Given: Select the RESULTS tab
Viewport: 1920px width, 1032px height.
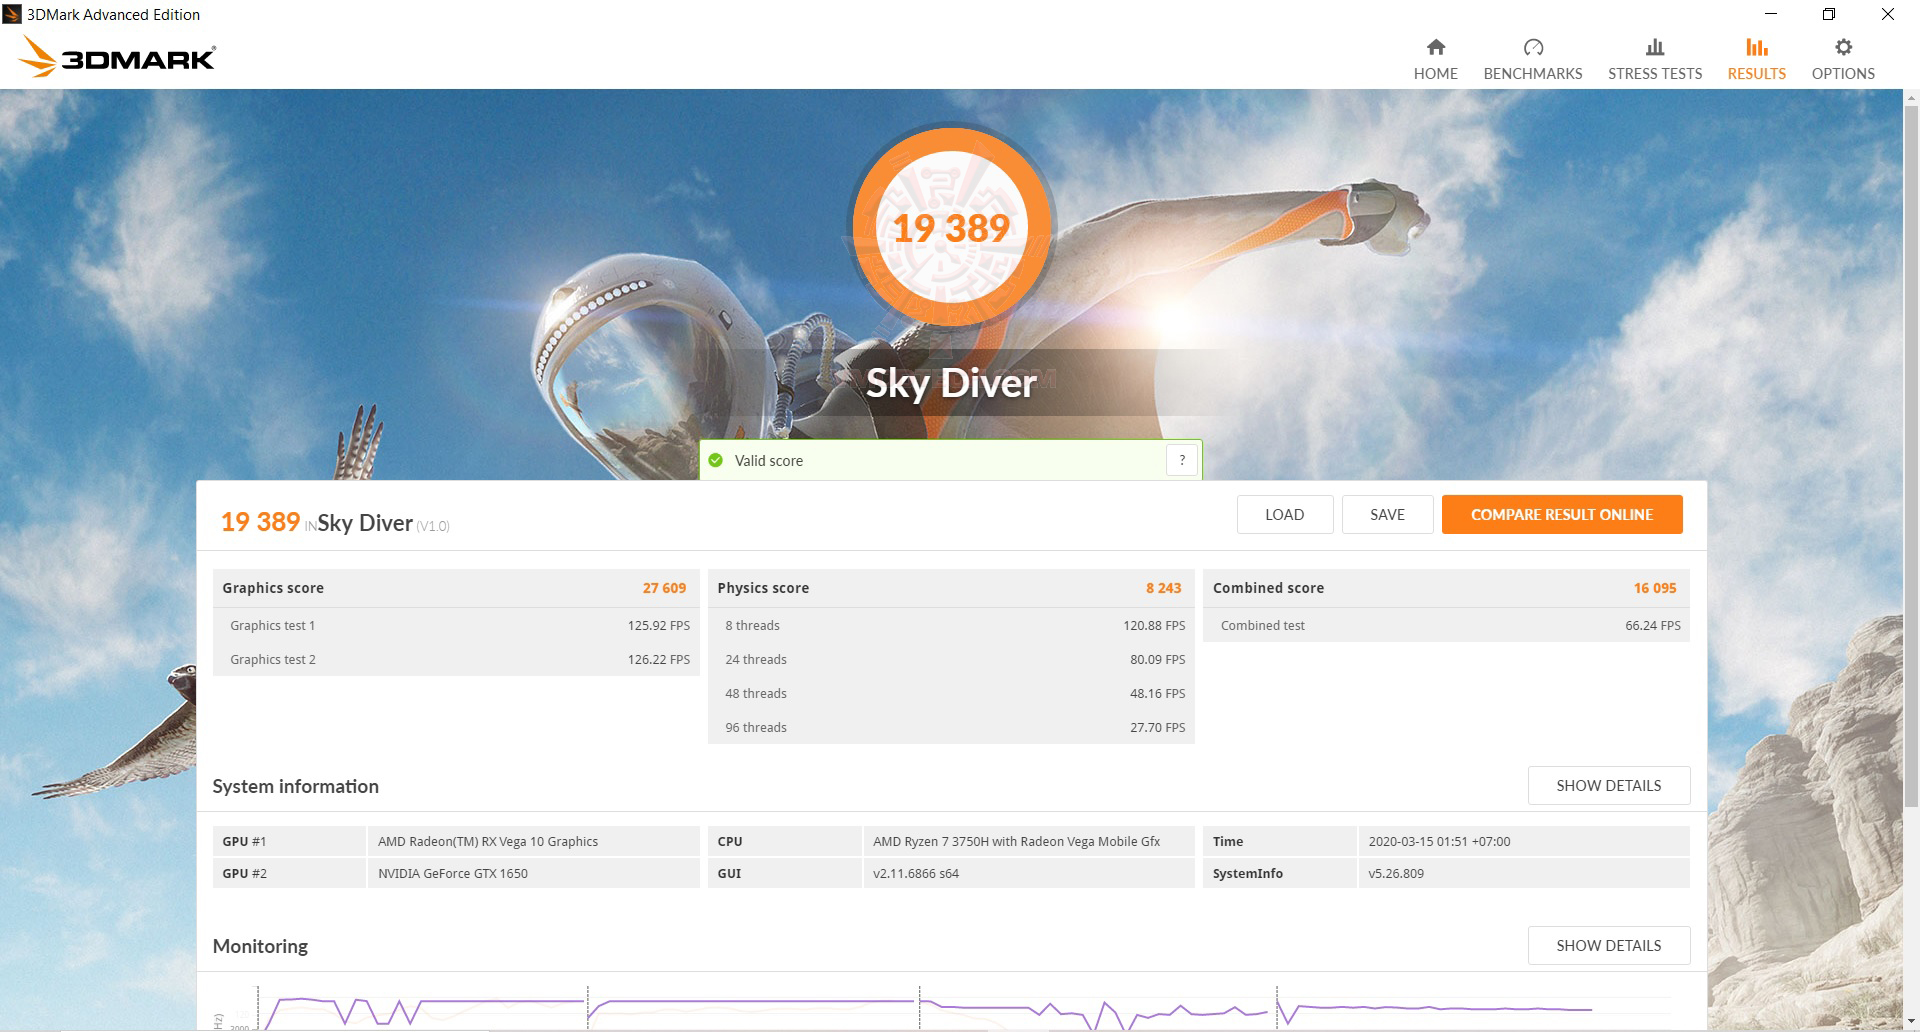Looking at the screenshot, I should click(1756, 58).
